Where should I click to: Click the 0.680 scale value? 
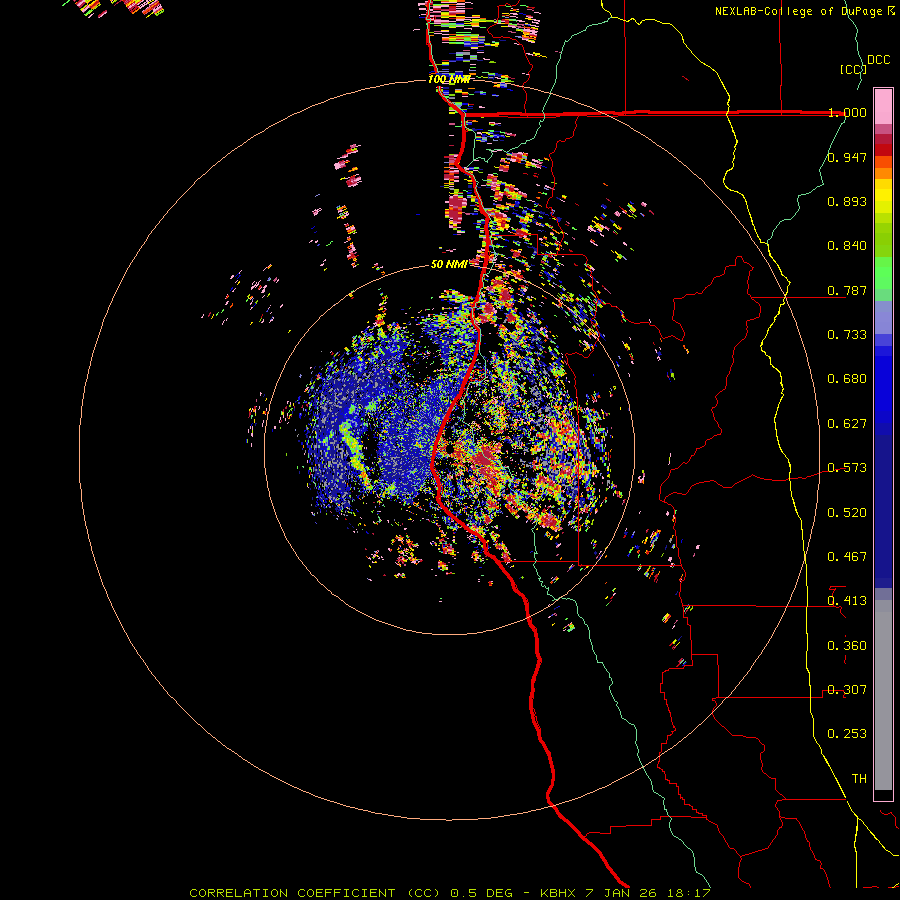(x=847, y=379)
